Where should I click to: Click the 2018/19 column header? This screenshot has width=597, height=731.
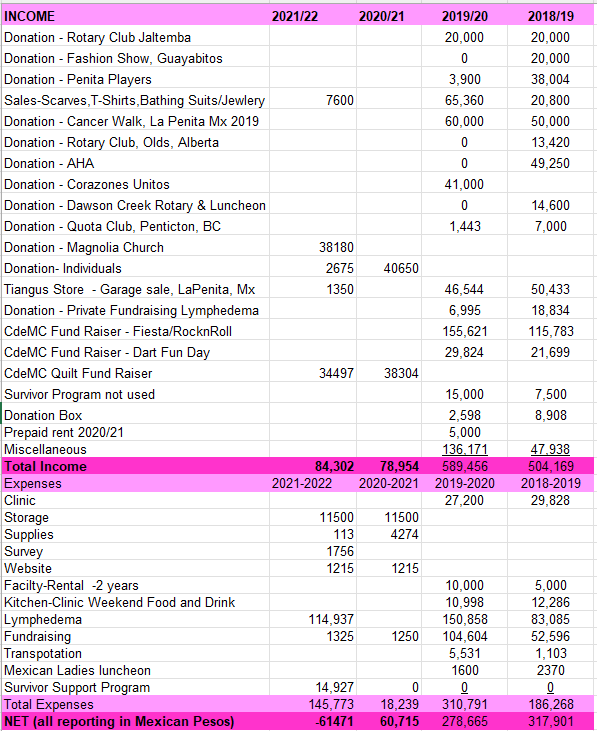[550, 16]
